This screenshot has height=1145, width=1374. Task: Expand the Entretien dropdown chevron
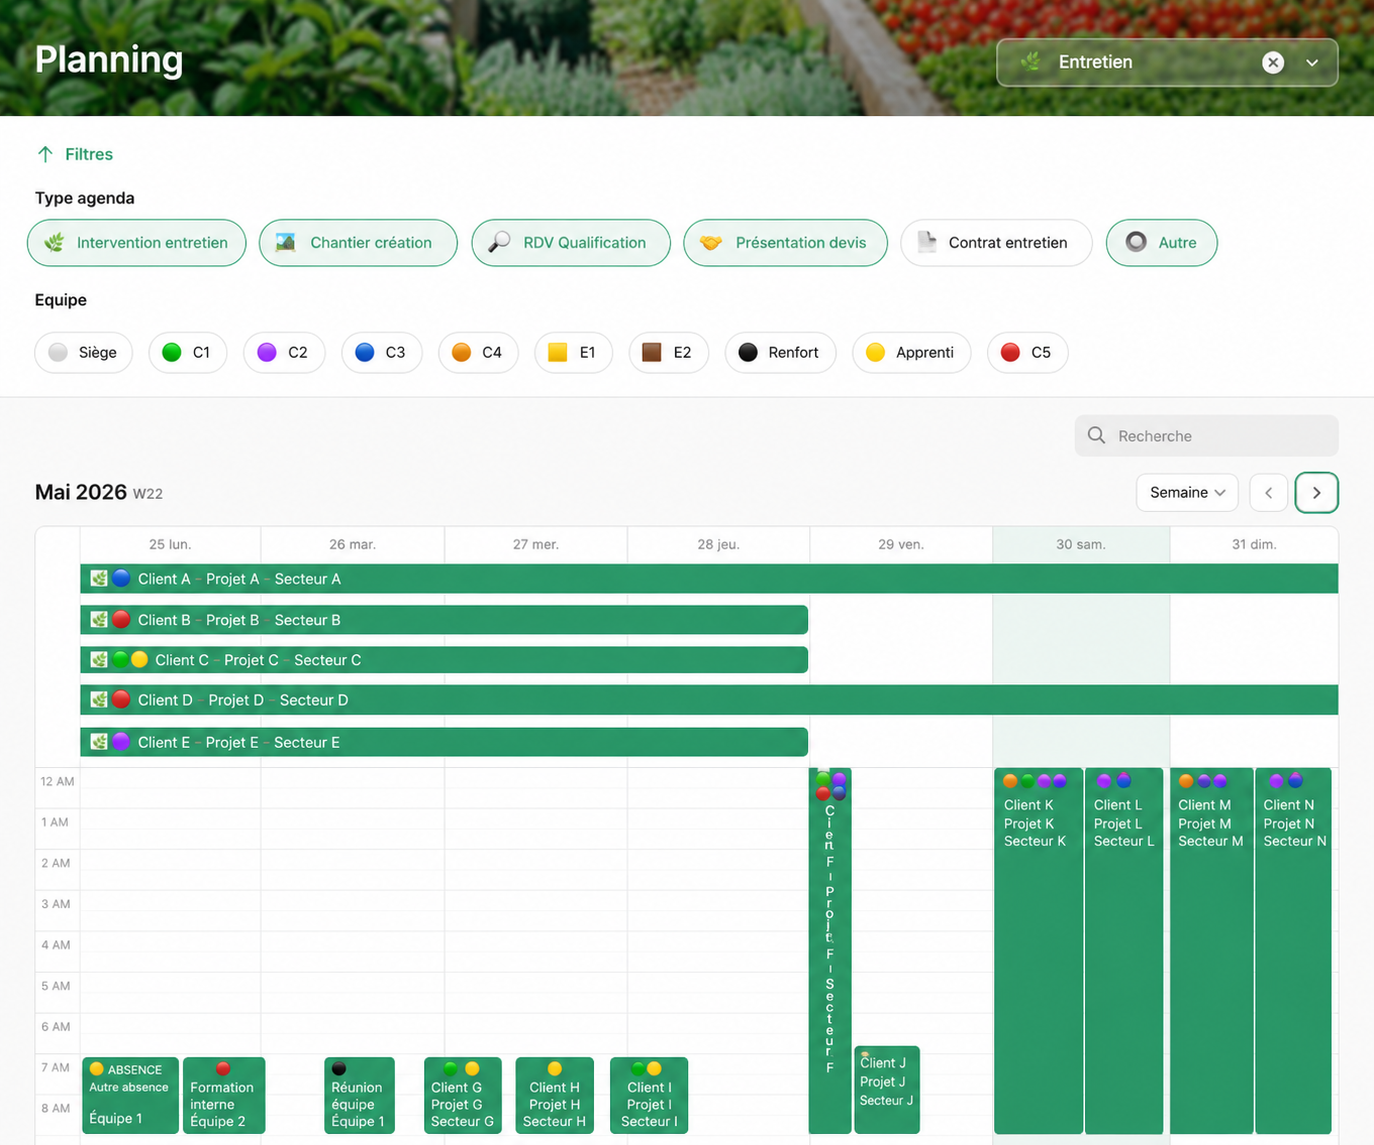[x=1312, y=62]
